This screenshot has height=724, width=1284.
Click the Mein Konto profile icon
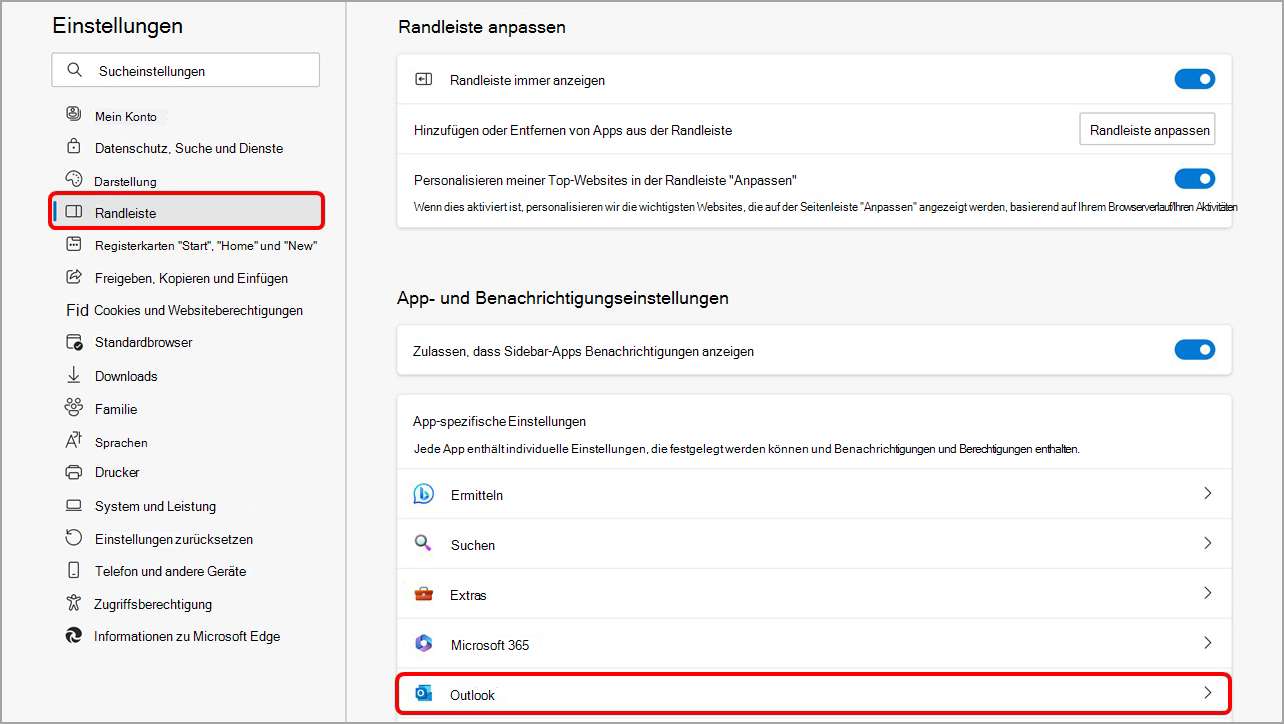(73, 114)
